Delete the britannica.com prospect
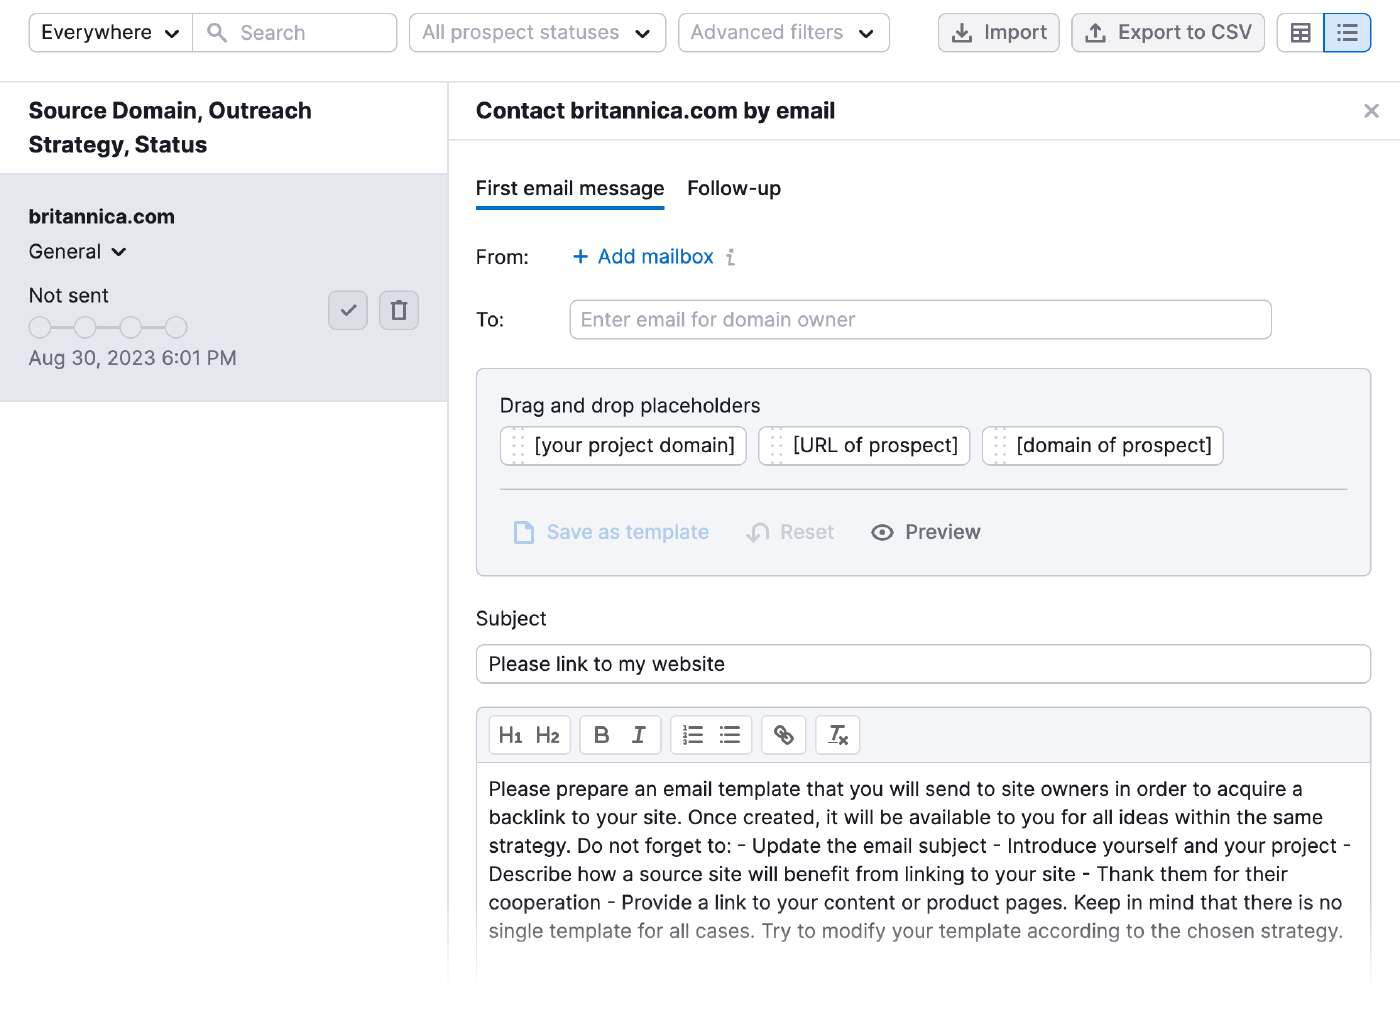This screenshot has width=1400, height=1011. (398, 310)
